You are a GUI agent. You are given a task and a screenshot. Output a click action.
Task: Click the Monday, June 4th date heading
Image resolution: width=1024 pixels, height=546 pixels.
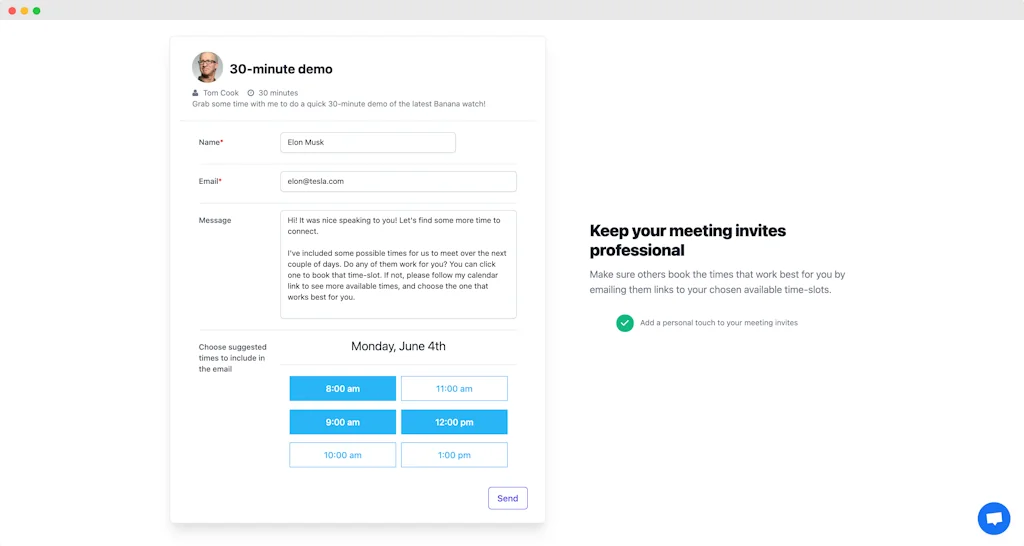(x=398, y=346)
